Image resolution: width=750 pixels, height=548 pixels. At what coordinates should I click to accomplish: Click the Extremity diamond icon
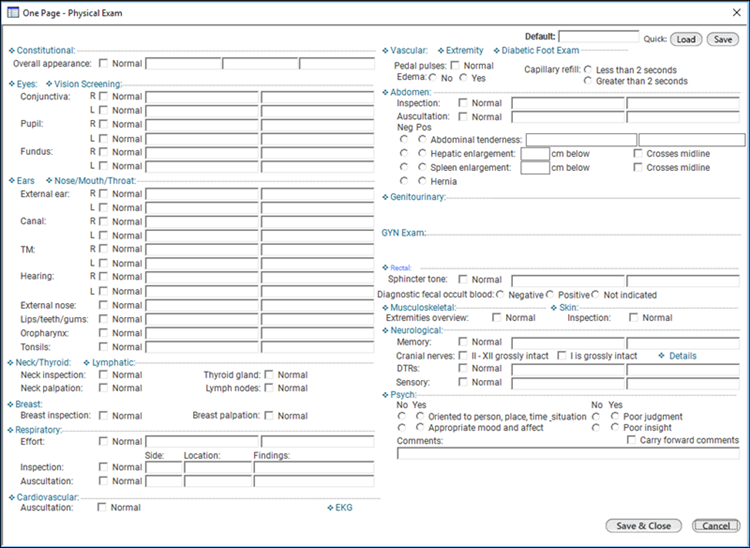point(441,51)
